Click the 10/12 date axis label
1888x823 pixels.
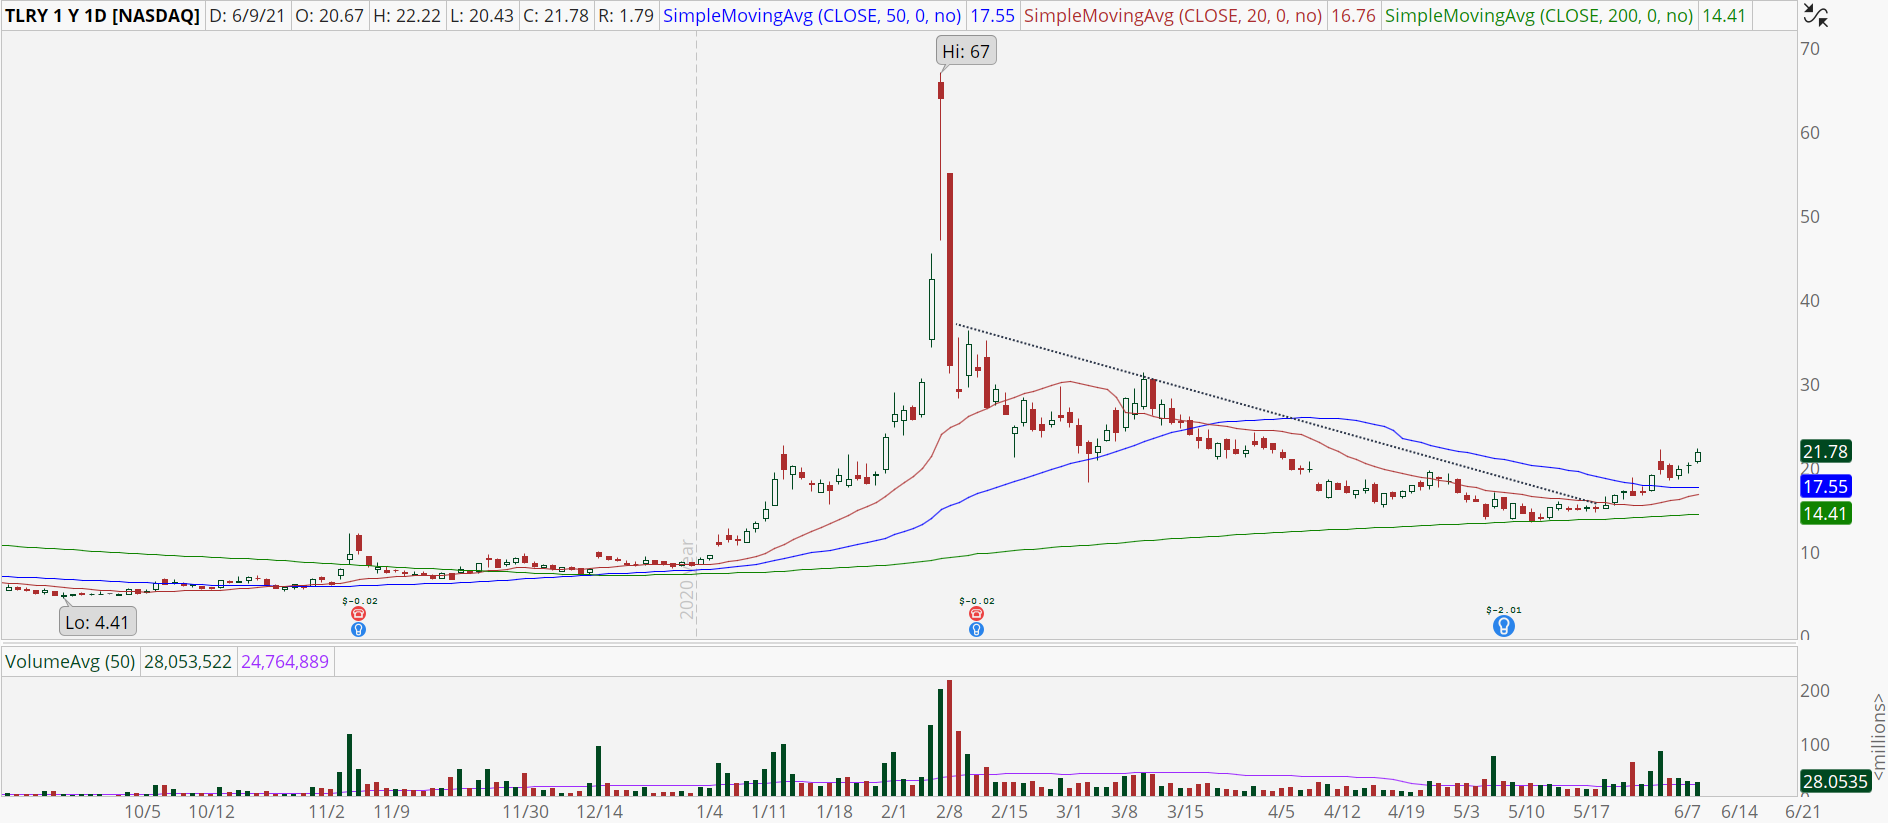211,811
